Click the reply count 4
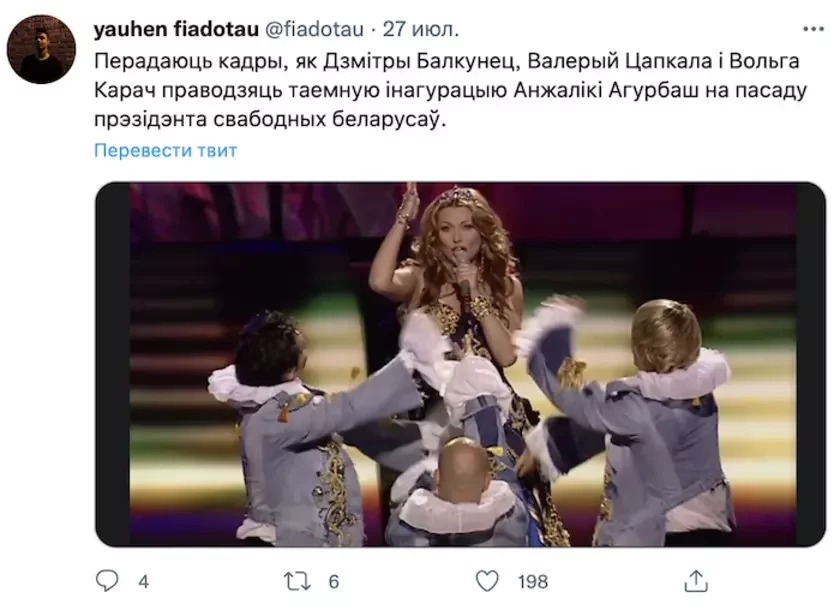This screenshot has height=610, width=840. coord(143,581)
